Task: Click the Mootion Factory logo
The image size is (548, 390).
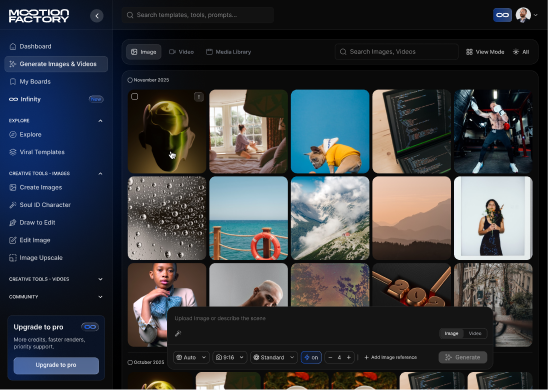Action: (x=39, y=16)
